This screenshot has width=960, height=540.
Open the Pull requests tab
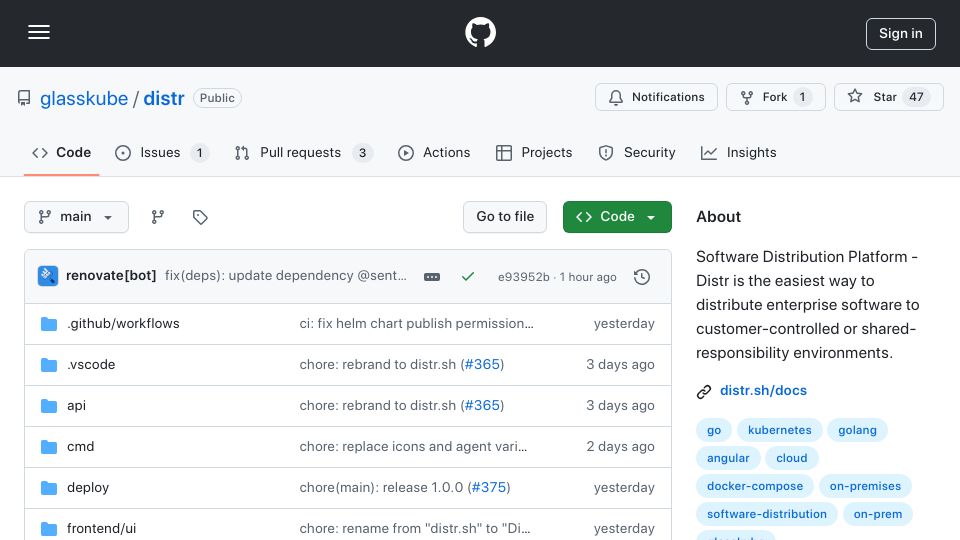coord(303,152)
